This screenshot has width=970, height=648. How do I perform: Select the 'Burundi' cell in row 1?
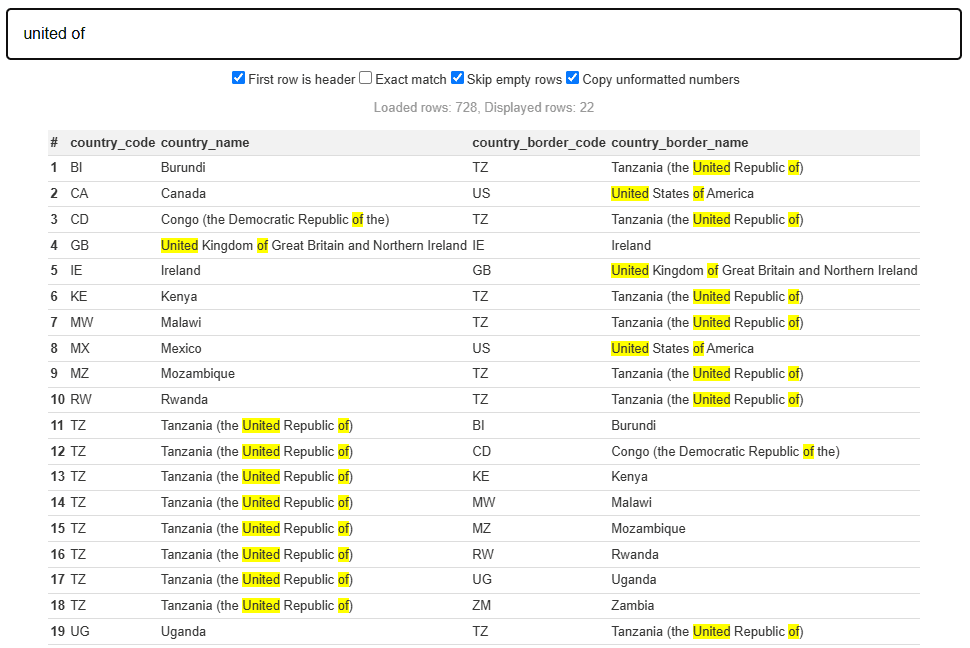click(183, 168)
